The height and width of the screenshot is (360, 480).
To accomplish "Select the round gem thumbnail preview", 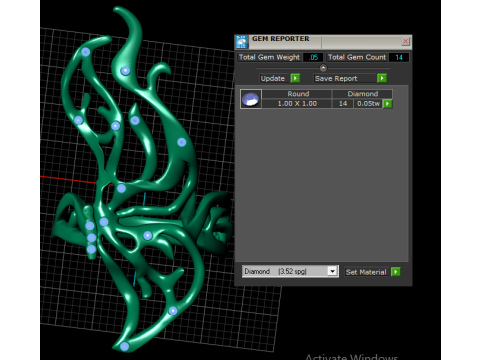I will (251, 99).
